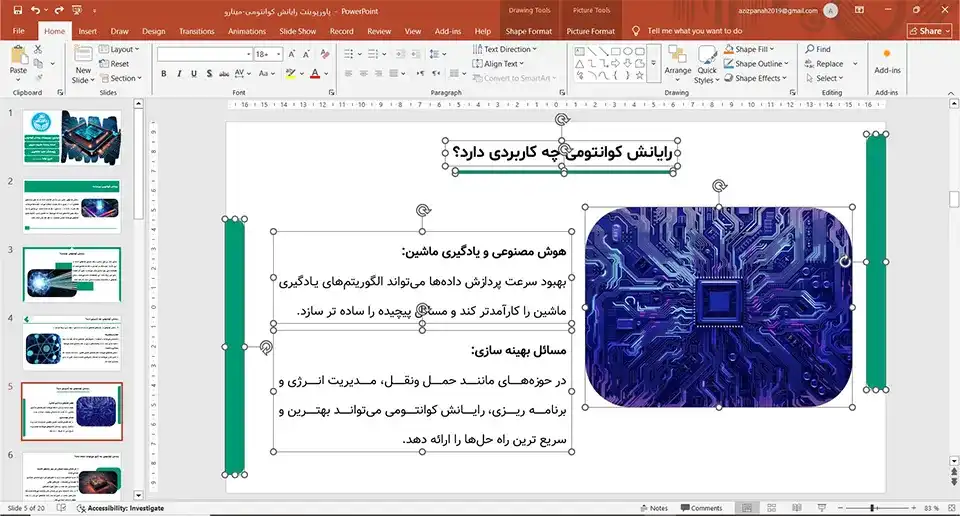Switch to Slide Sorter view icon
This screenshot has width=960, height=516.
point(771,508)
